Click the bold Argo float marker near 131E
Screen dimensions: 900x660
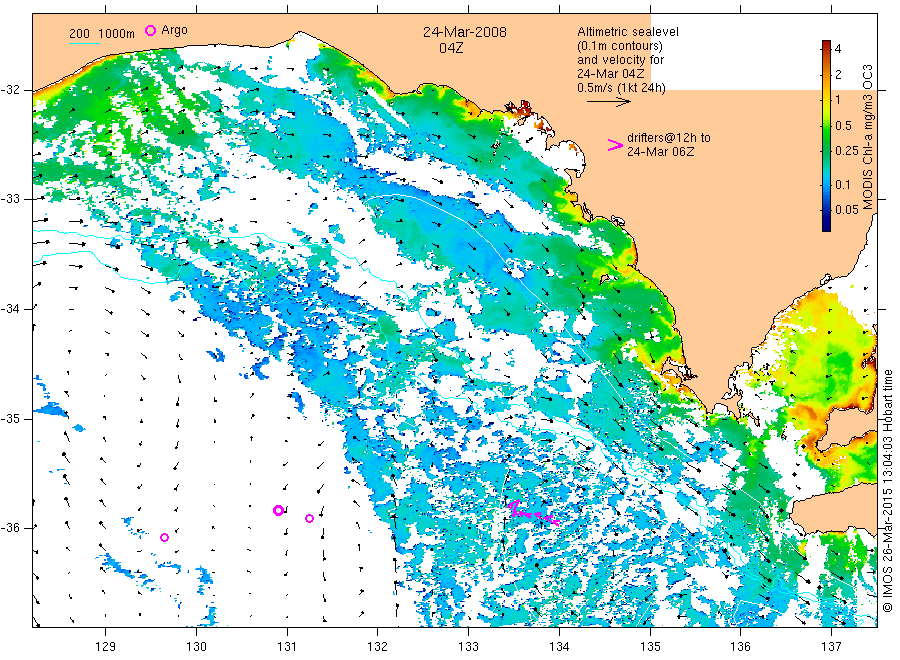(x=278, y=510)
